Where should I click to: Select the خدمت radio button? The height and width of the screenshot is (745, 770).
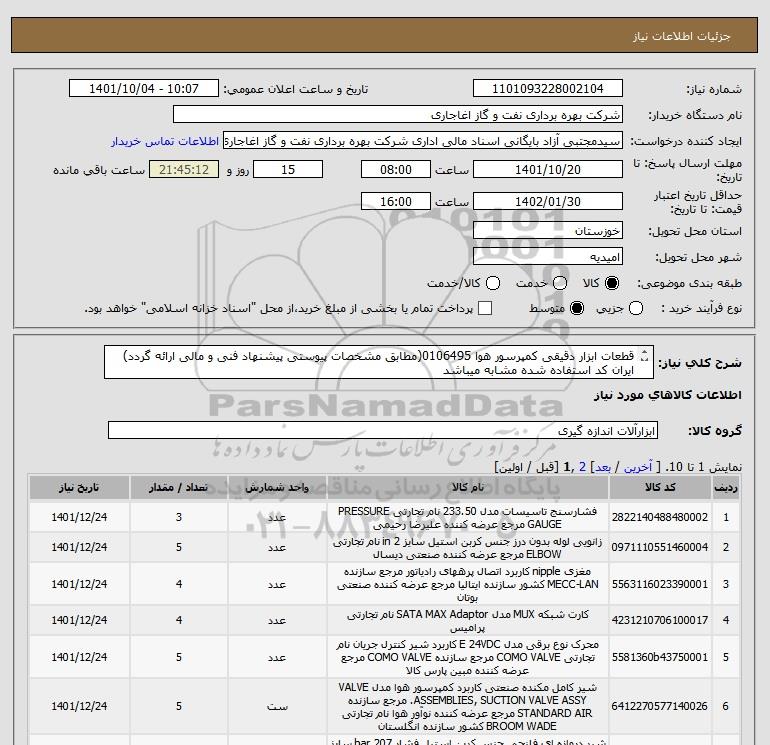coord(560,283)
